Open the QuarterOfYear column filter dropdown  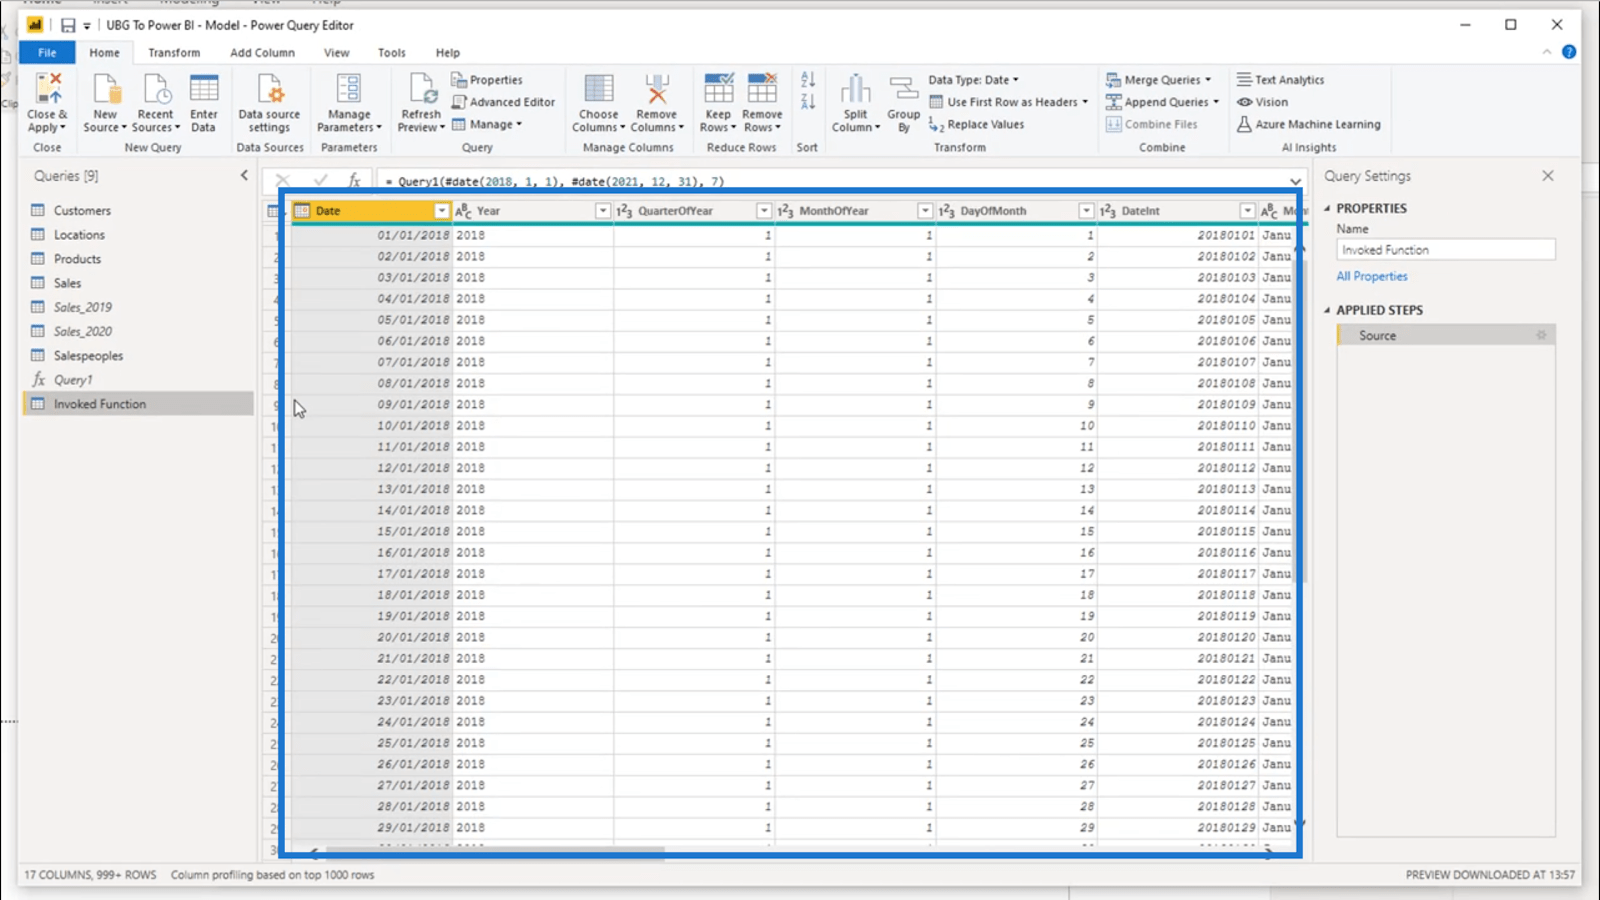pyautogui.click(x=764, y=211)
